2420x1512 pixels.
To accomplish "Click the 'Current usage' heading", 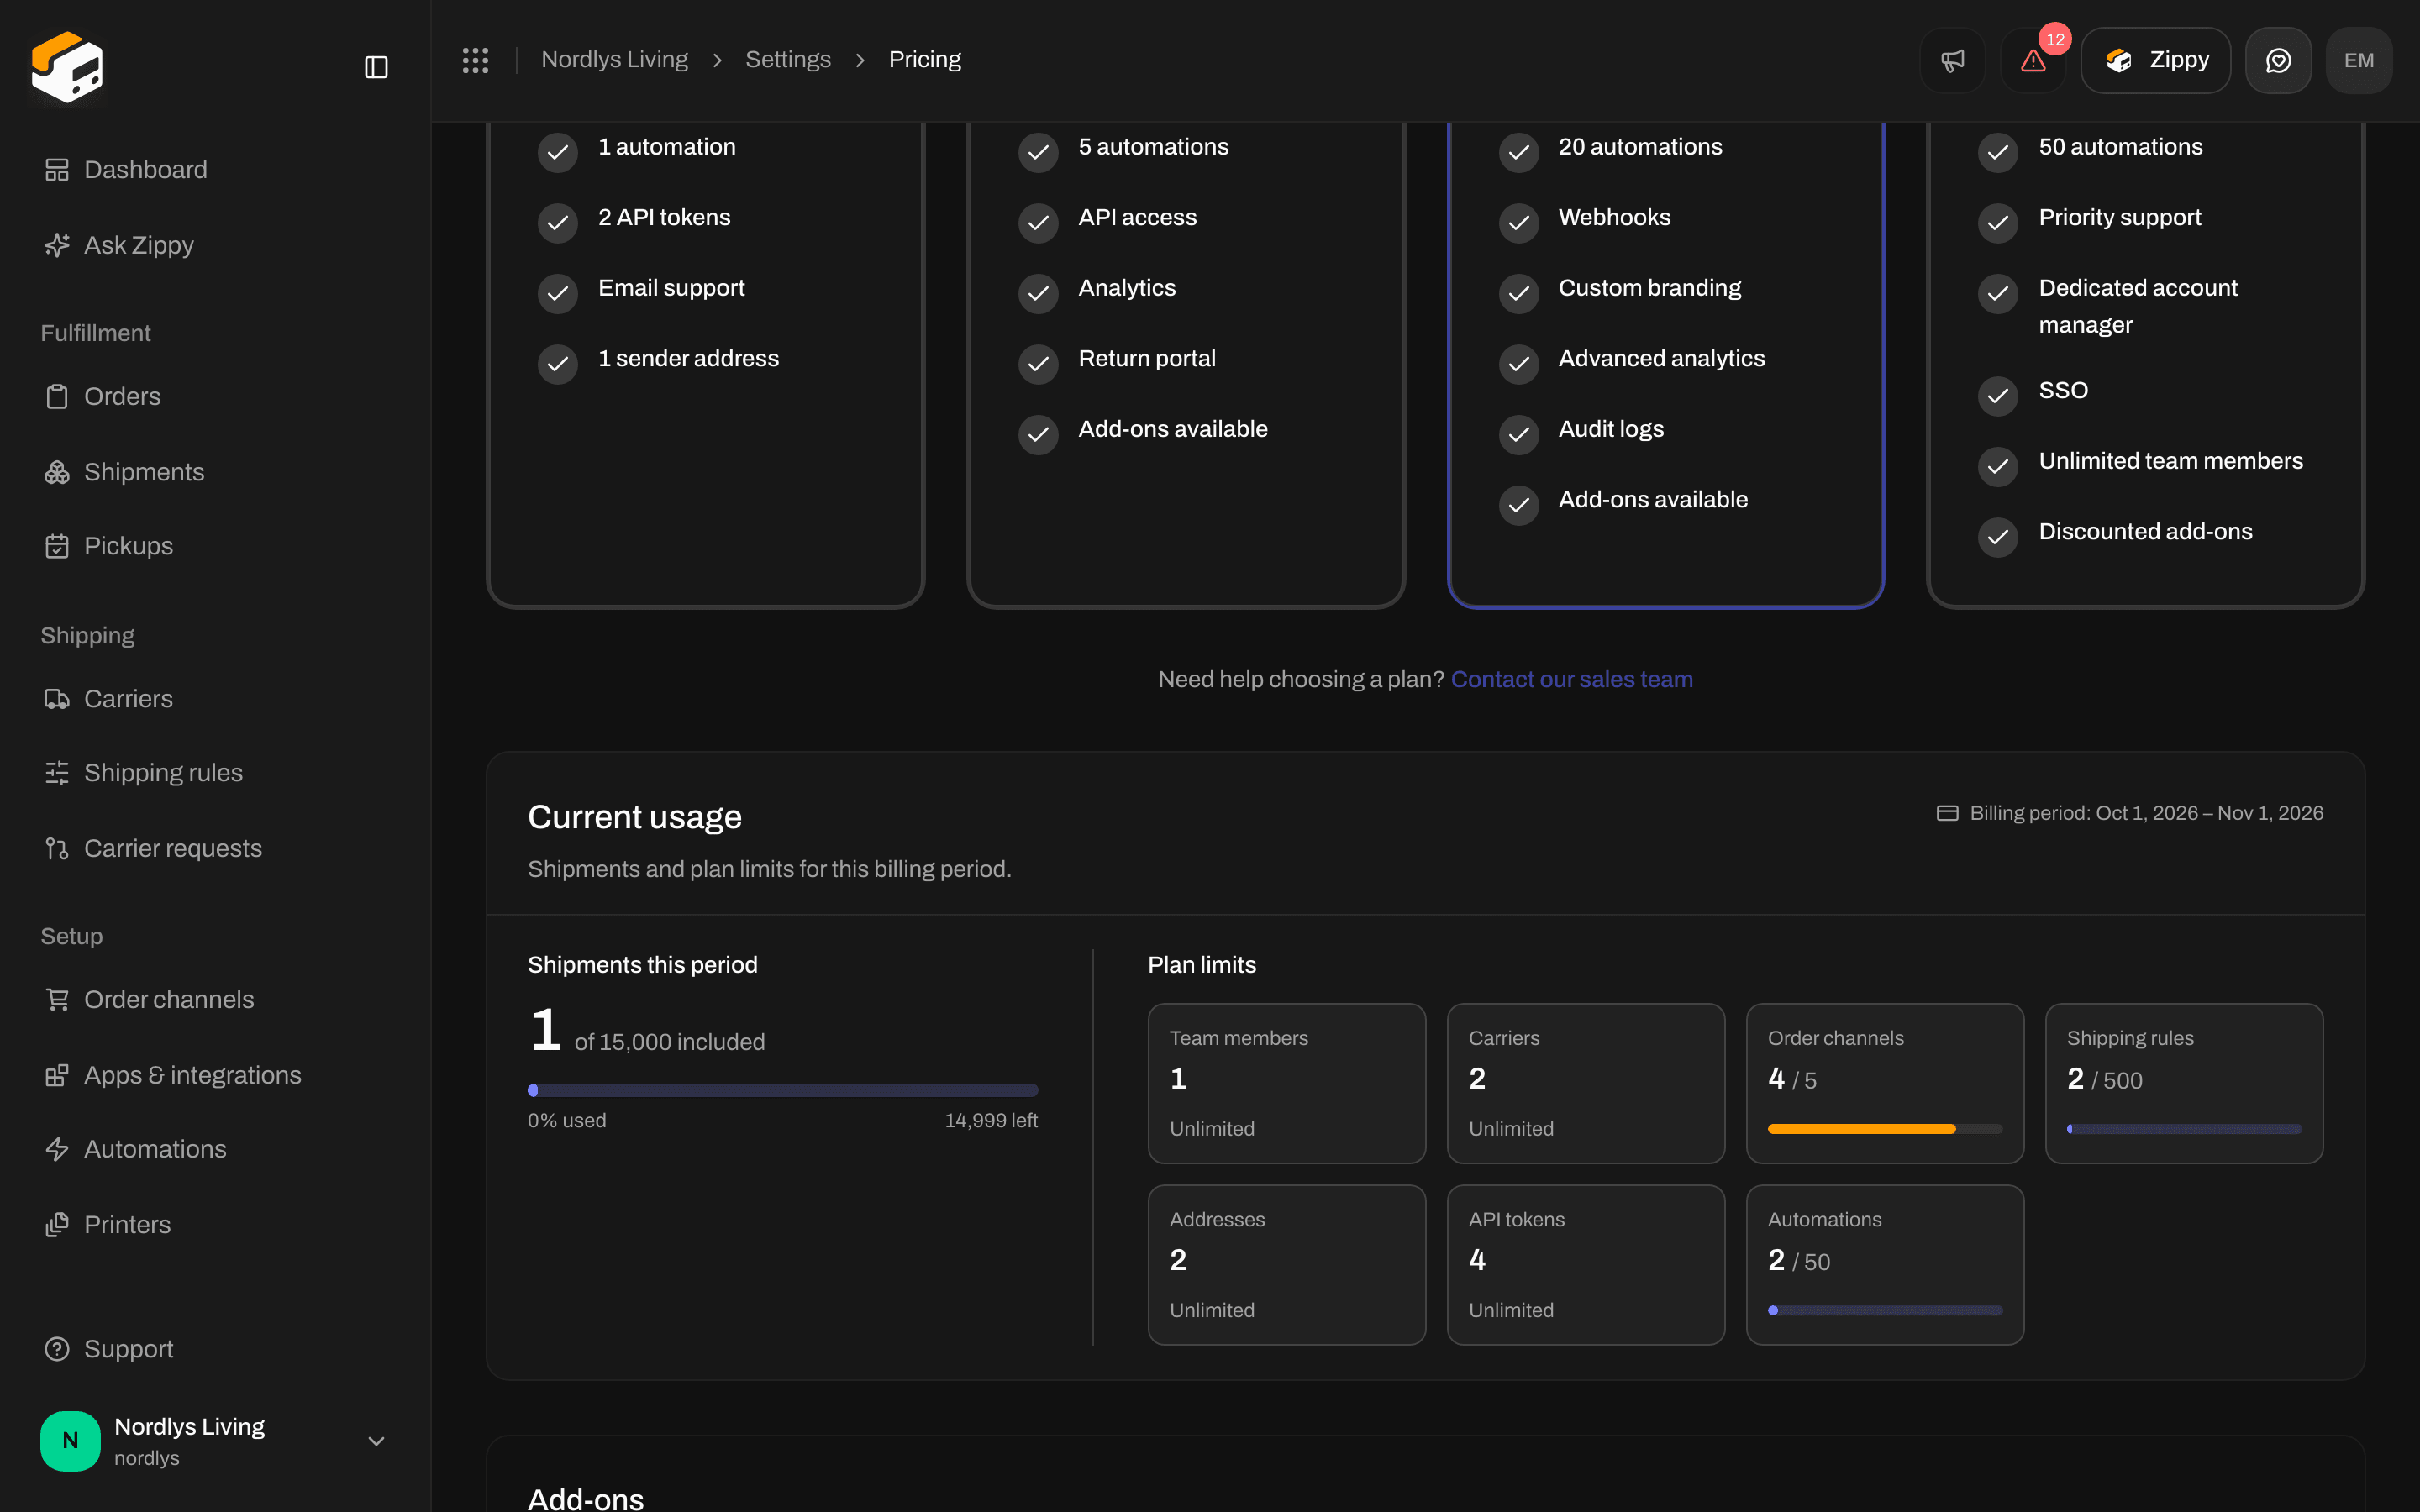I will 635,817.
